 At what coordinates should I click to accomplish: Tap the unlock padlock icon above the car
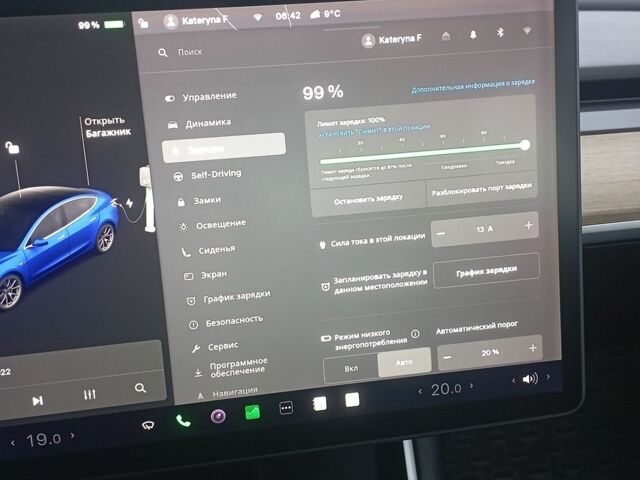point(12,147)
